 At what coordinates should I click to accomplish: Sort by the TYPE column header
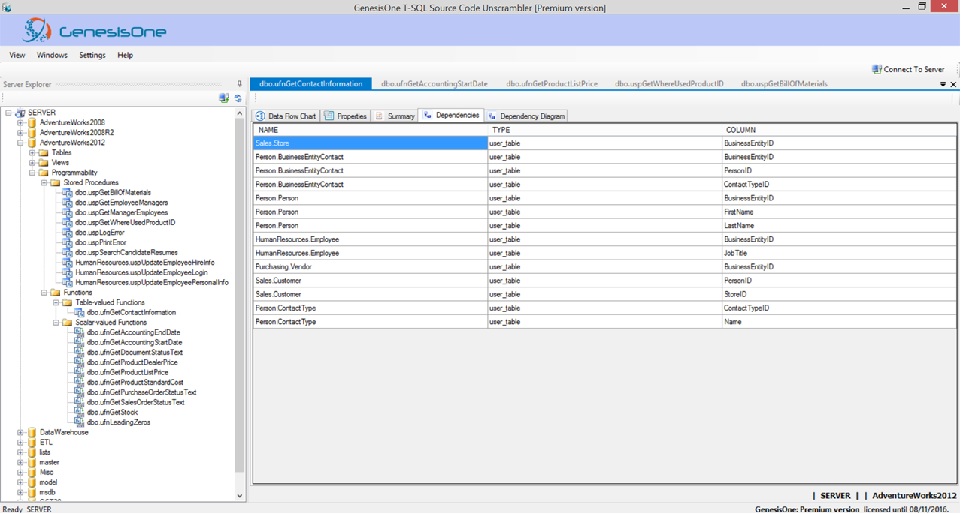click(x=605, y=130)
